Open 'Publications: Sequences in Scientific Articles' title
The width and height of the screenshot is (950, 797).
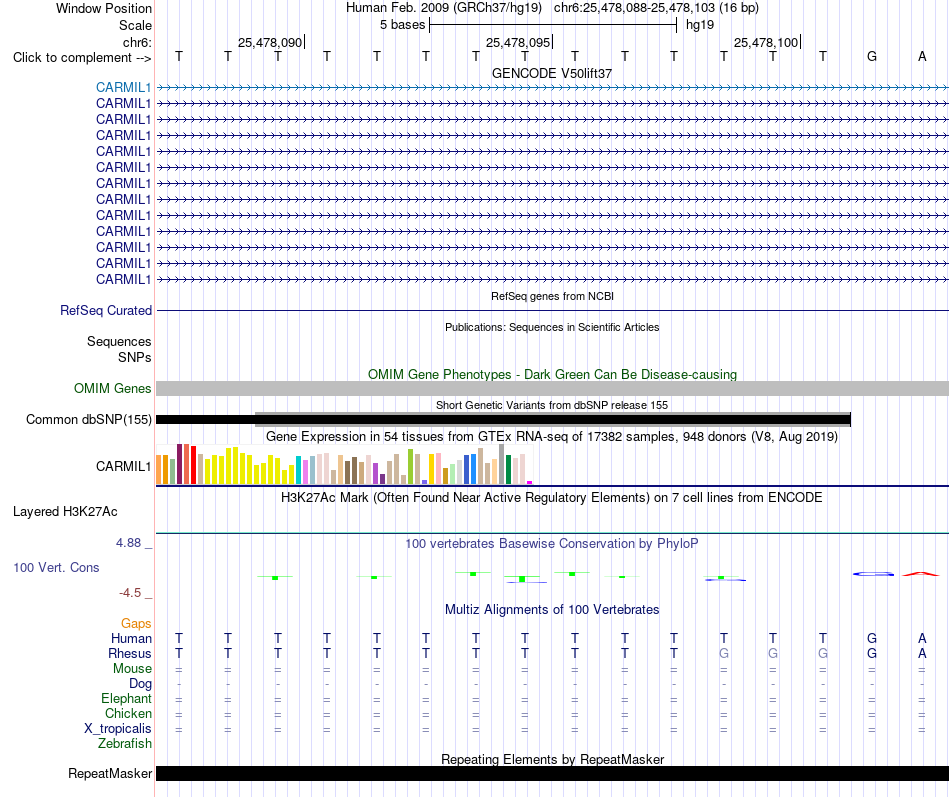(x=552, y=327)
